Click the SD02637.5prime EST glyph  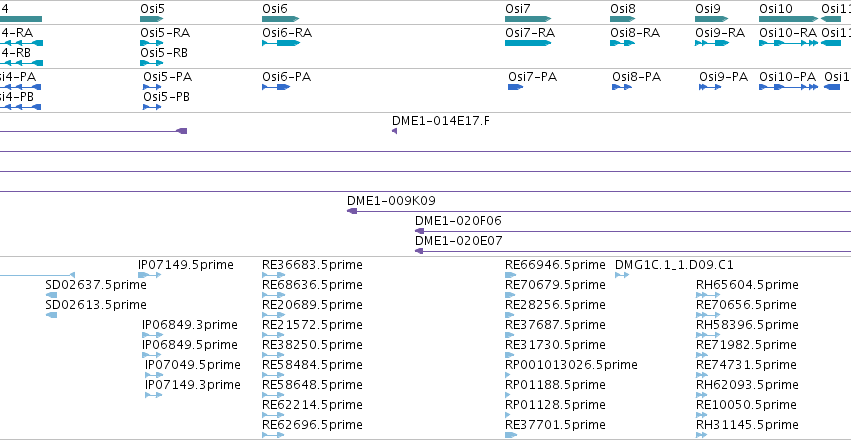coord(52,295)
